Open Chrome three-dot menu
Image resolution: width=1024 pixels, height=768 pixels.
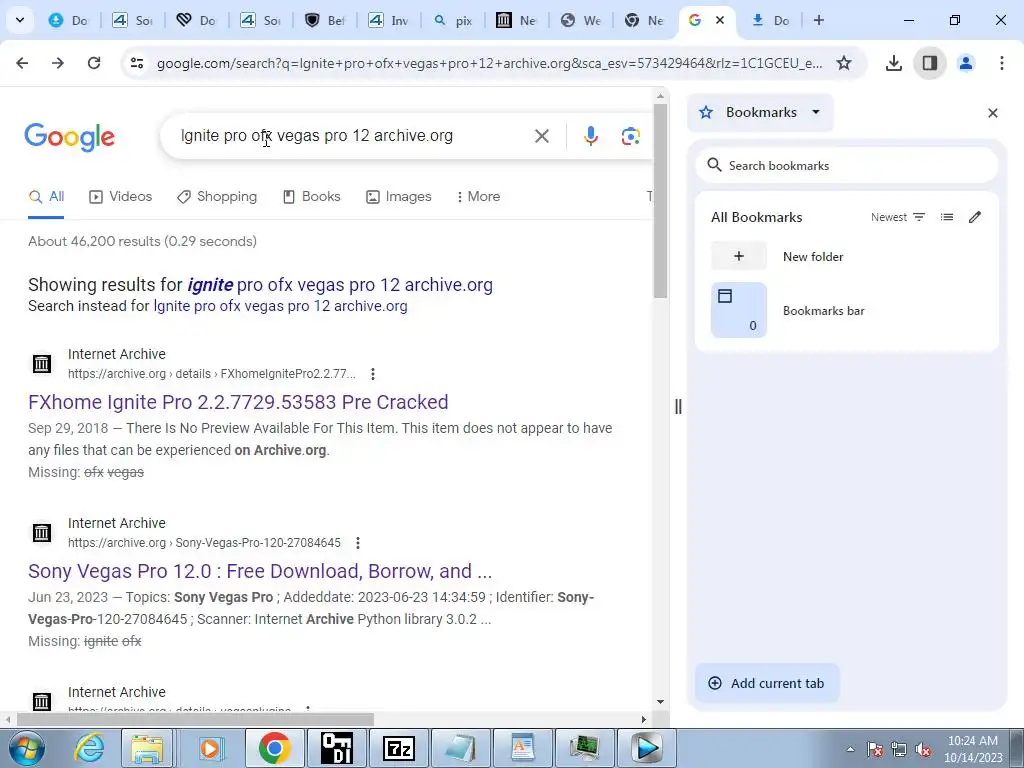pyautogui.click(x=1001, y=63)
